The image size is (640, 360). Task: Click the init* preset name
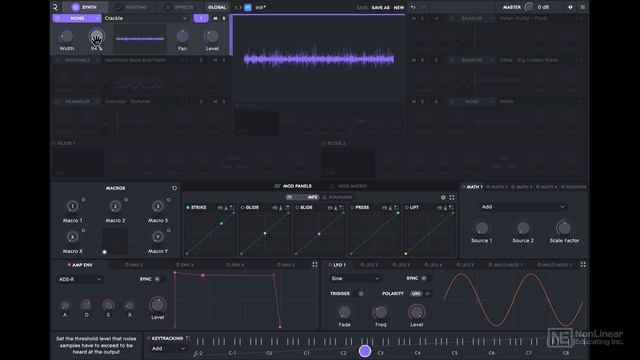tap(260, 7)
